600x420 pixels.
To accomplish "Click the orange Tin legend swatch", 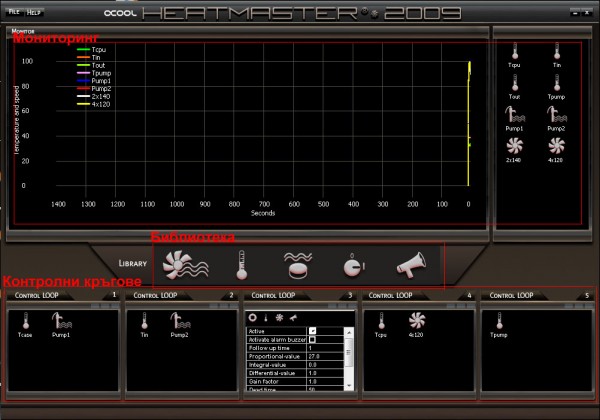I will coord(83,57).
